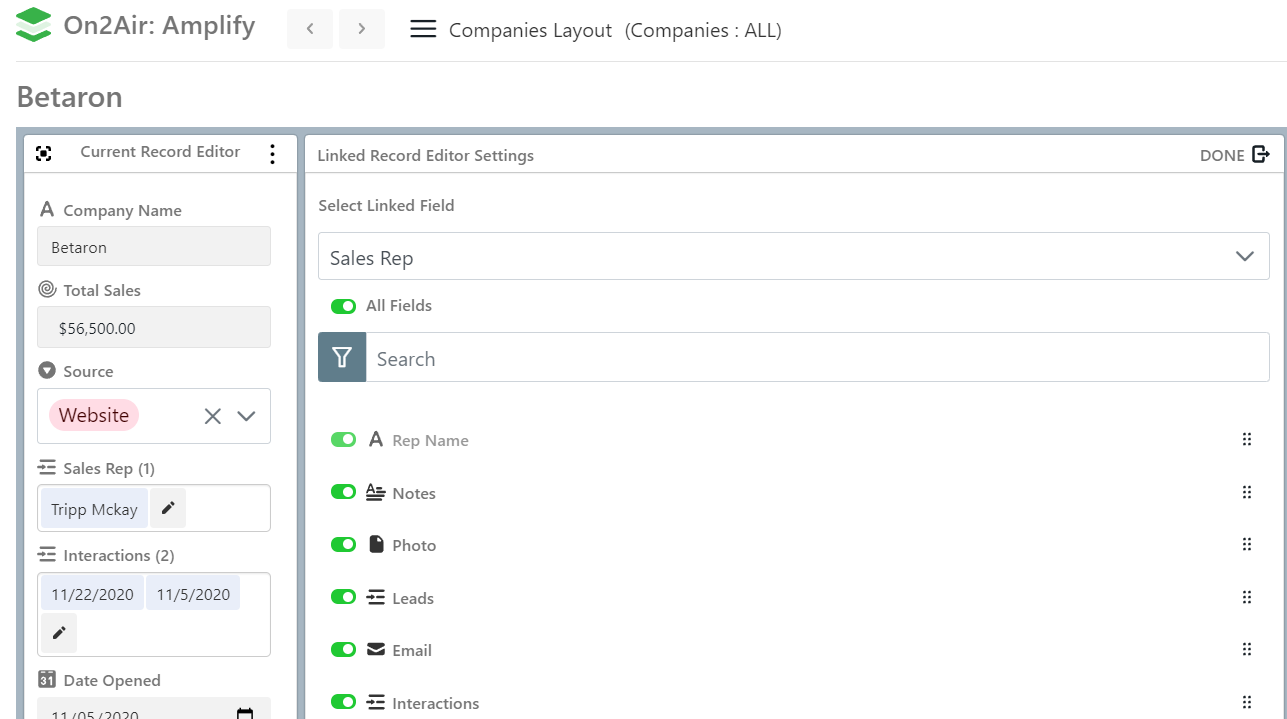
Task: Click the pencil edit icon under Interactions dates
Action: [x=59, y=633]
